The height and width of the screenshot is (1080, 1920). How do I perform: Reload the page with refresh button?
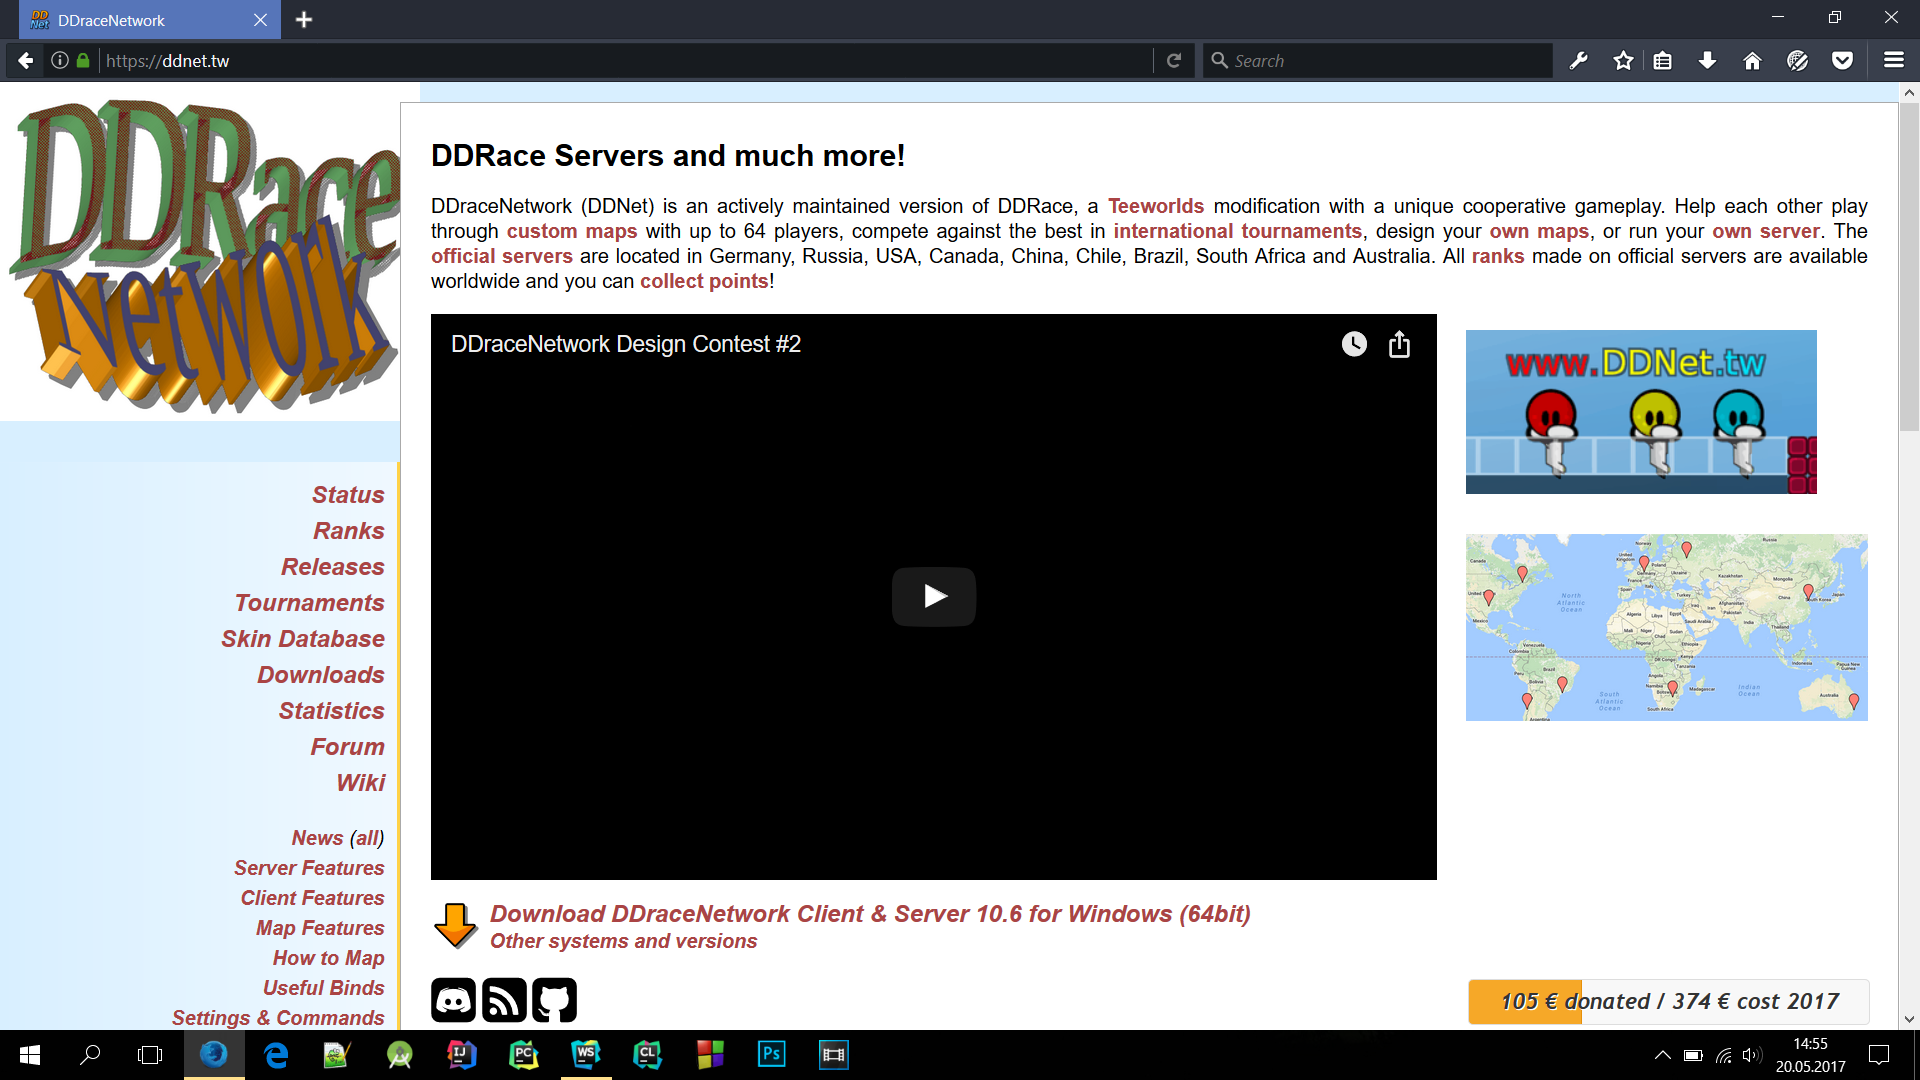(1174, 61)
